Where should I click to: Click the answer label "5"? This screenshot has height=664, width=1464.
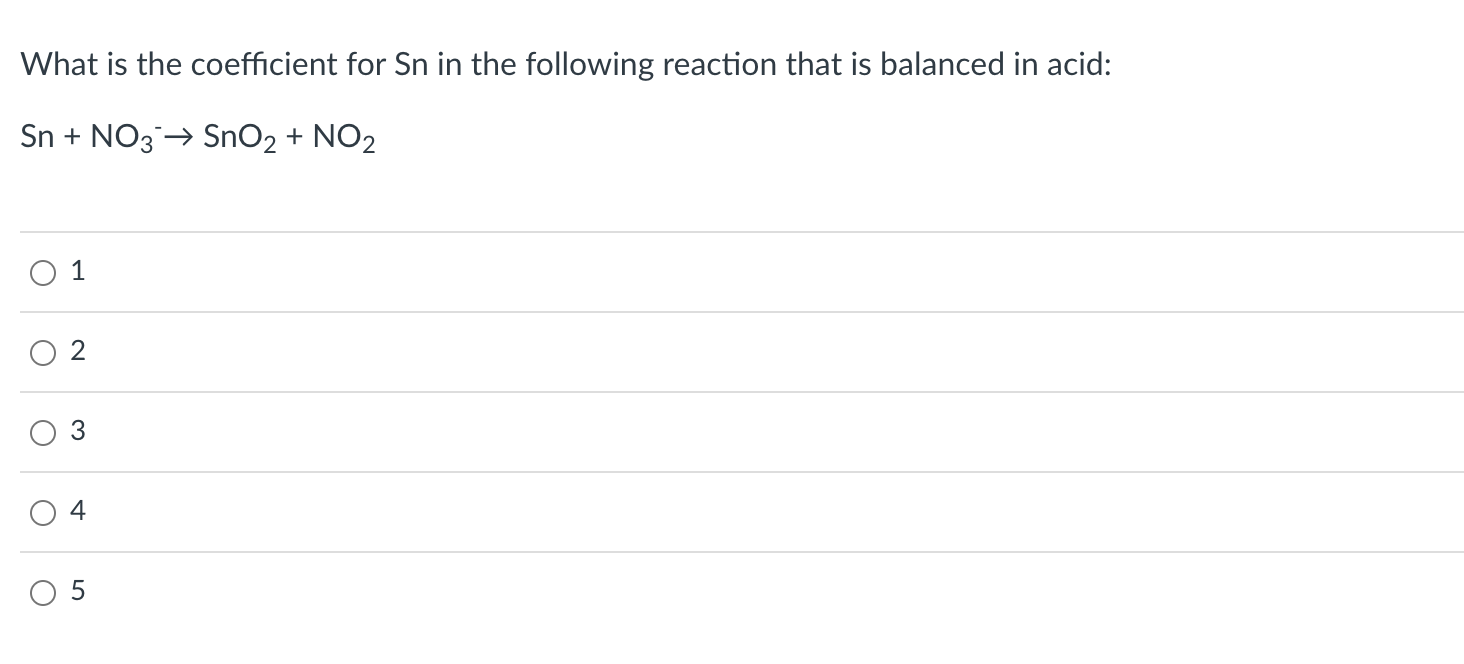pyautogui.click(x=77, y=591)
